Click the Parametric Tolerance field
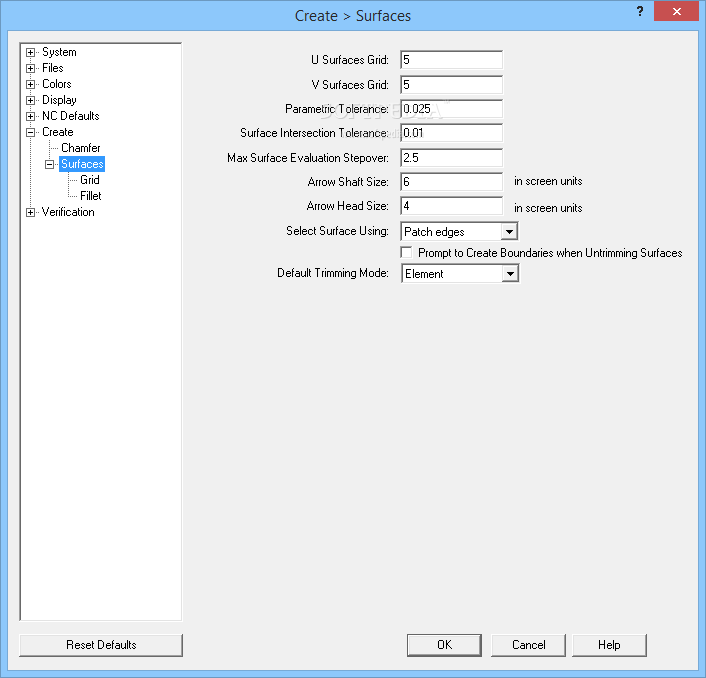706x678 pixels. coord(451,109)
